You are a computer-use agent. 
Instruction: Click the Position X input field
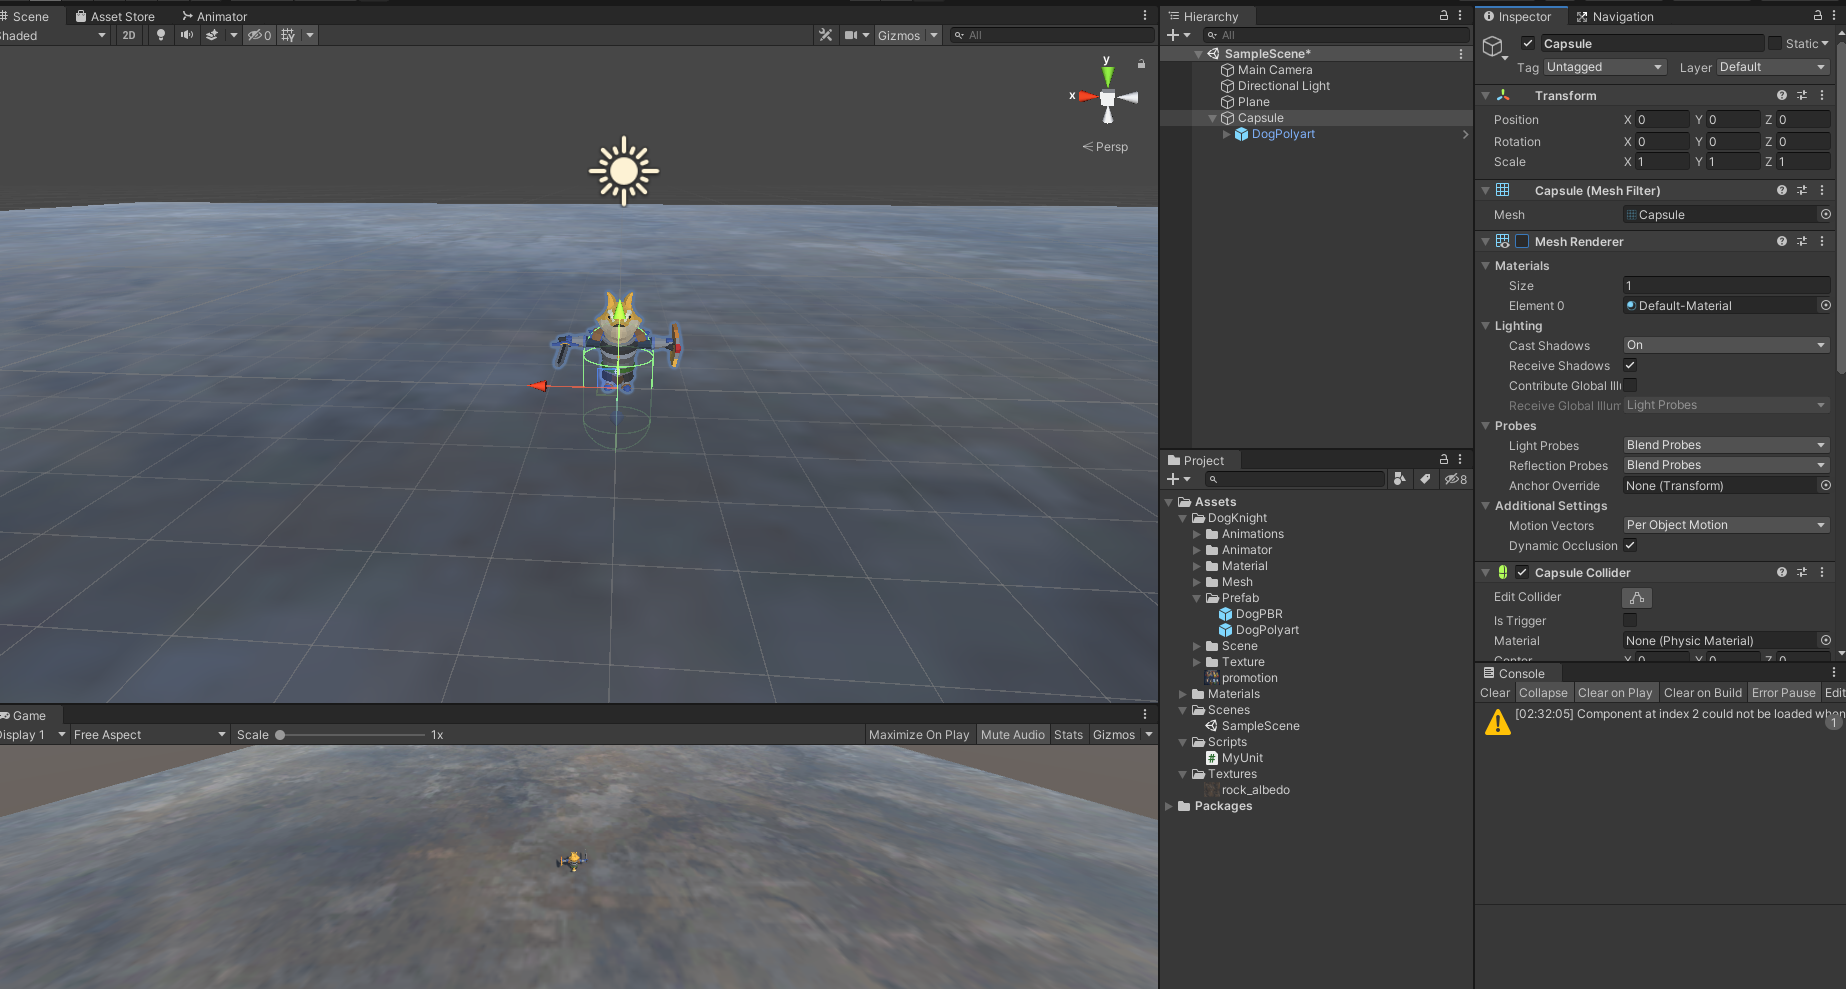pyautogui.click(x=1662, y=119)
